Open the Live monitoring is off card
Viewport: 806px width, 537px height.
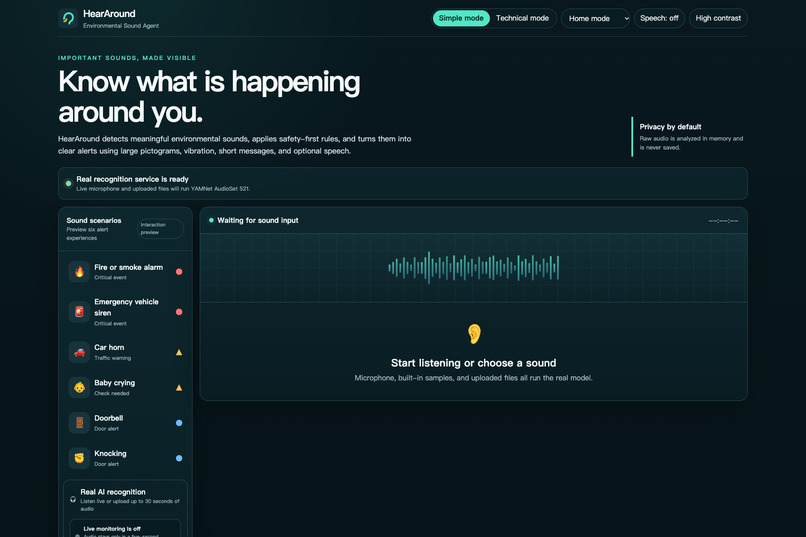pos(125,529)
